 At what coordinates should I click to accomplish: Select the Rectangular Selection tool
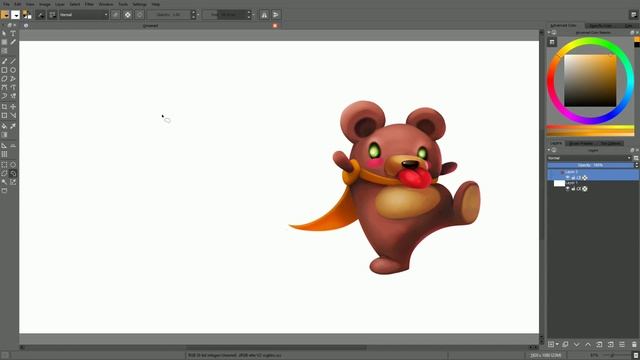[4, 165]
